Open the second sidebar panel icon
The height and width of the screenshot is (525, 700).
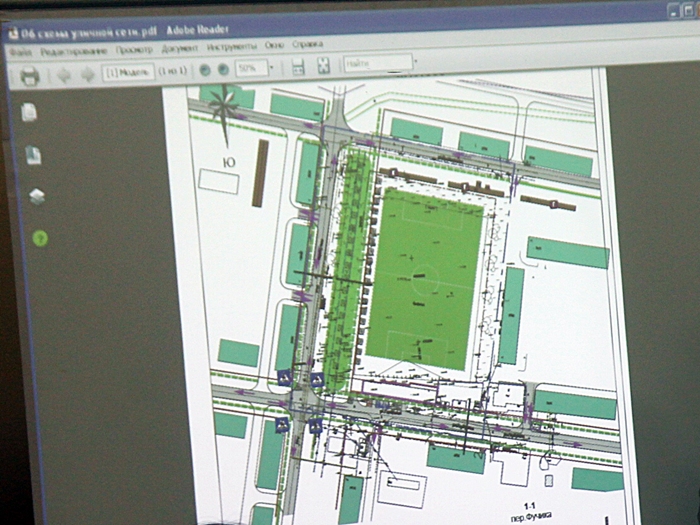pos(33,155)
